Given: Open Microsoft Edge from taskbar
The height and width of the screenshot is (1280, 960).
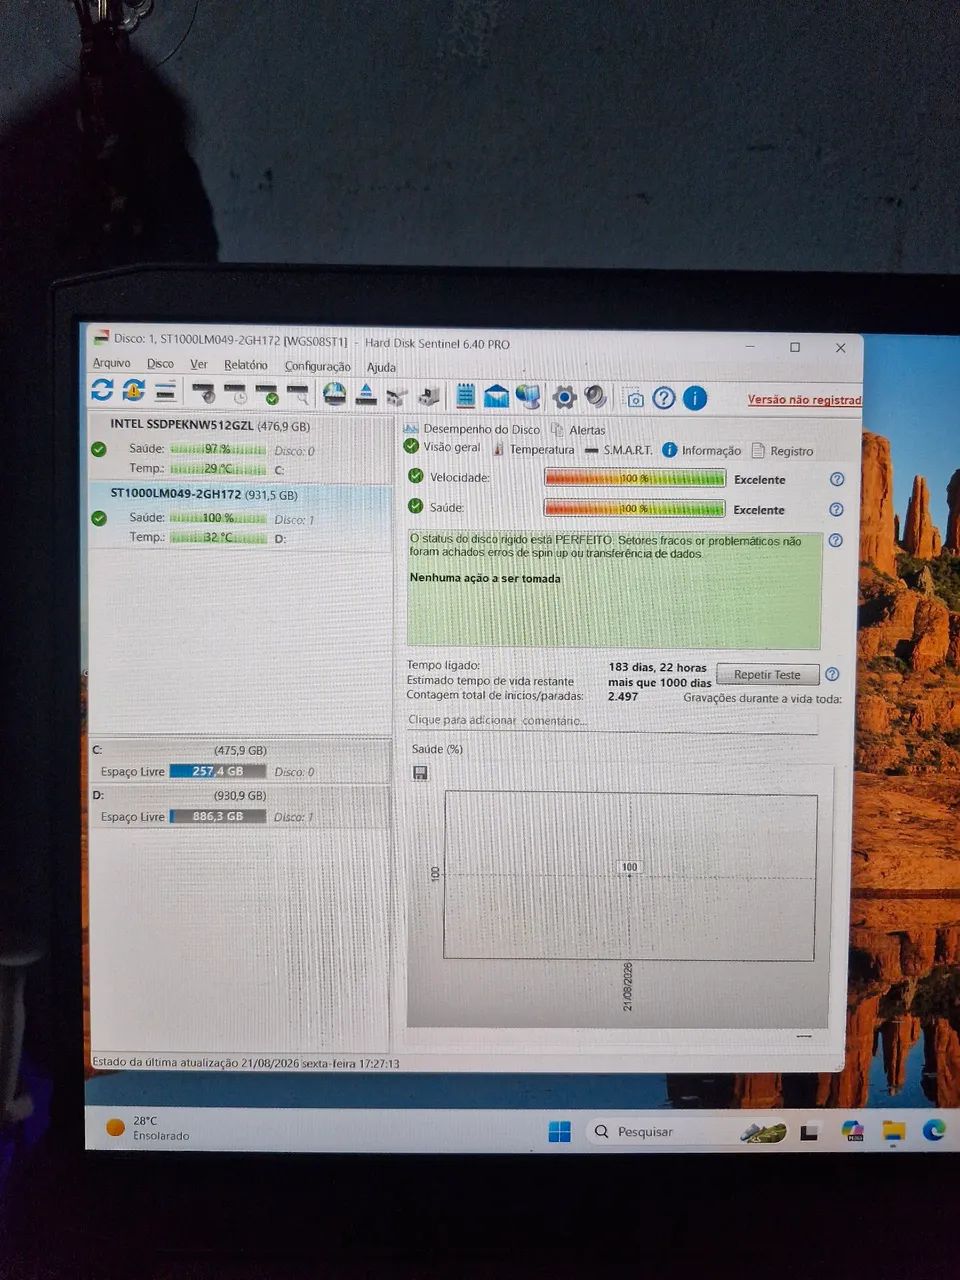Looking at the screenshot, I should coord(934,1130).
